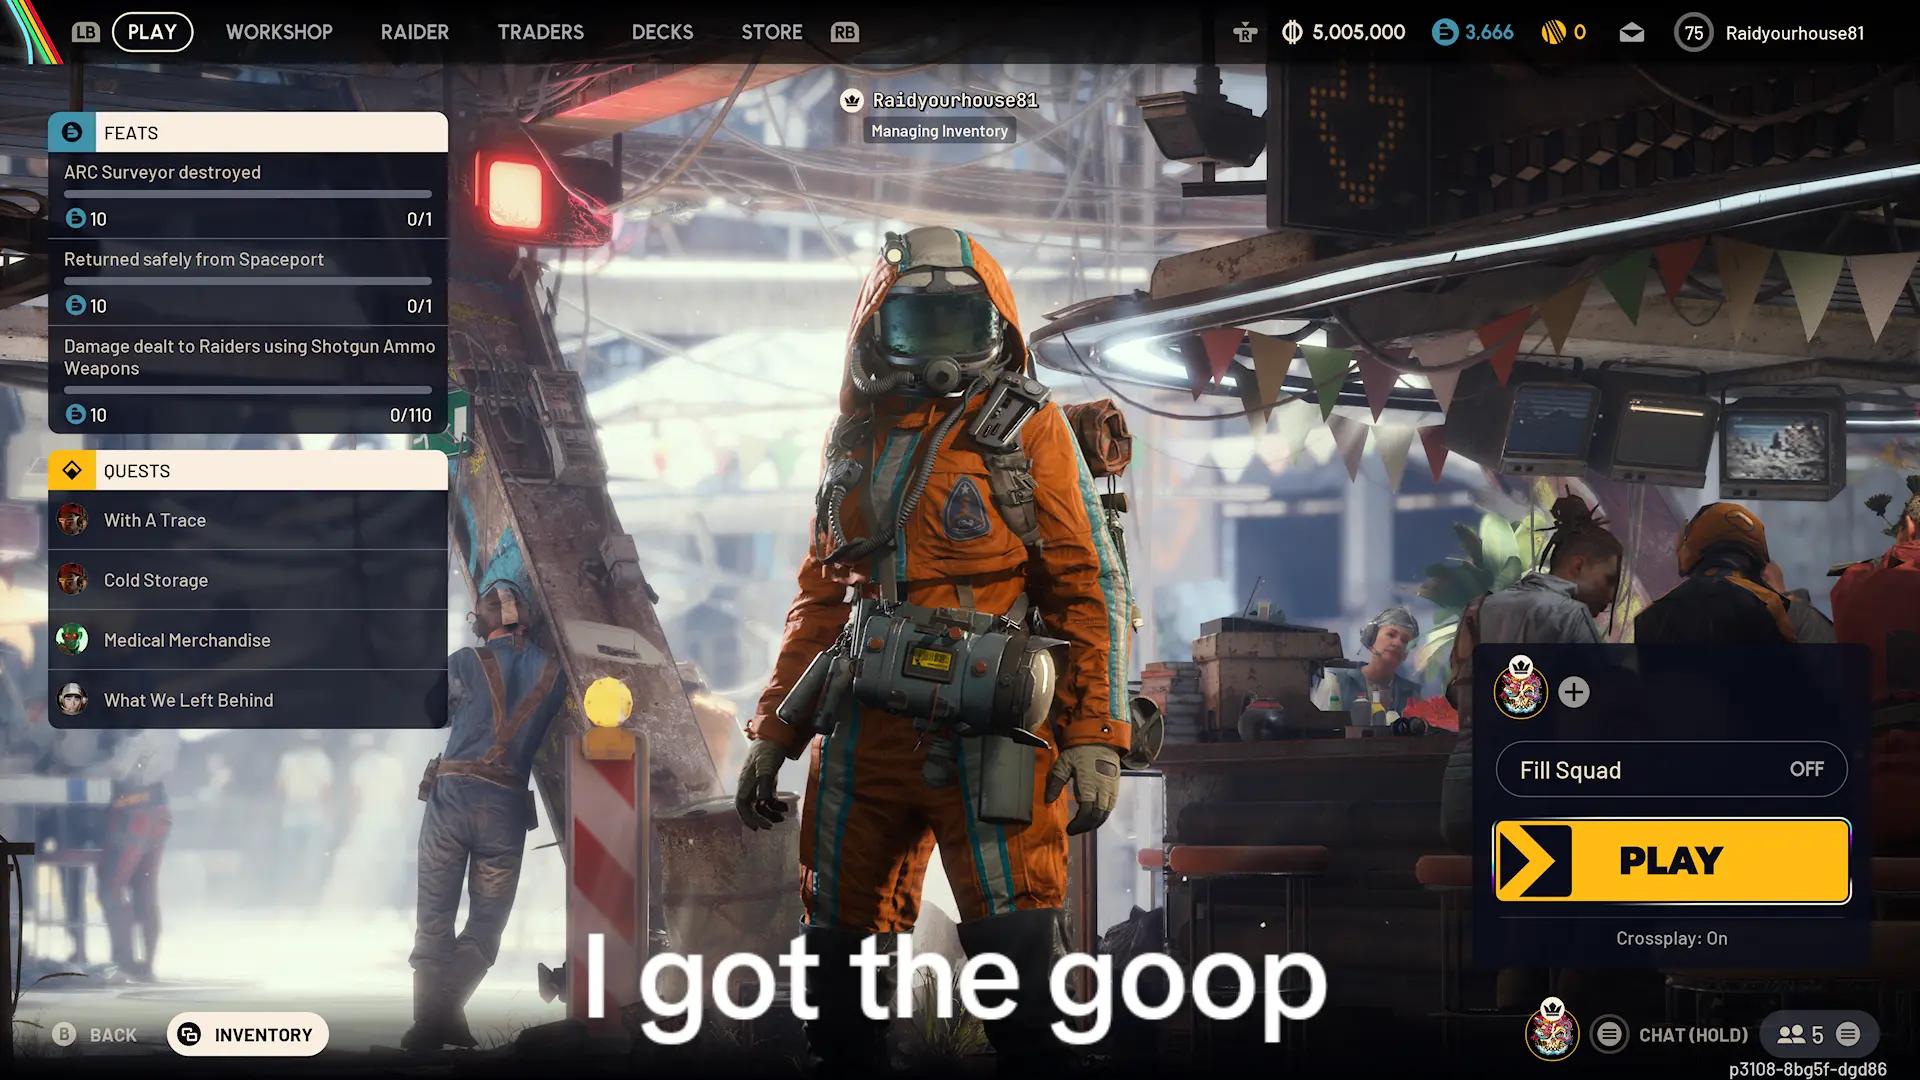This screenshot has height=1080, width=1920.
Task: Click Shotgun Ammo Weapons feat progress bar
Action: click(248, 390)
